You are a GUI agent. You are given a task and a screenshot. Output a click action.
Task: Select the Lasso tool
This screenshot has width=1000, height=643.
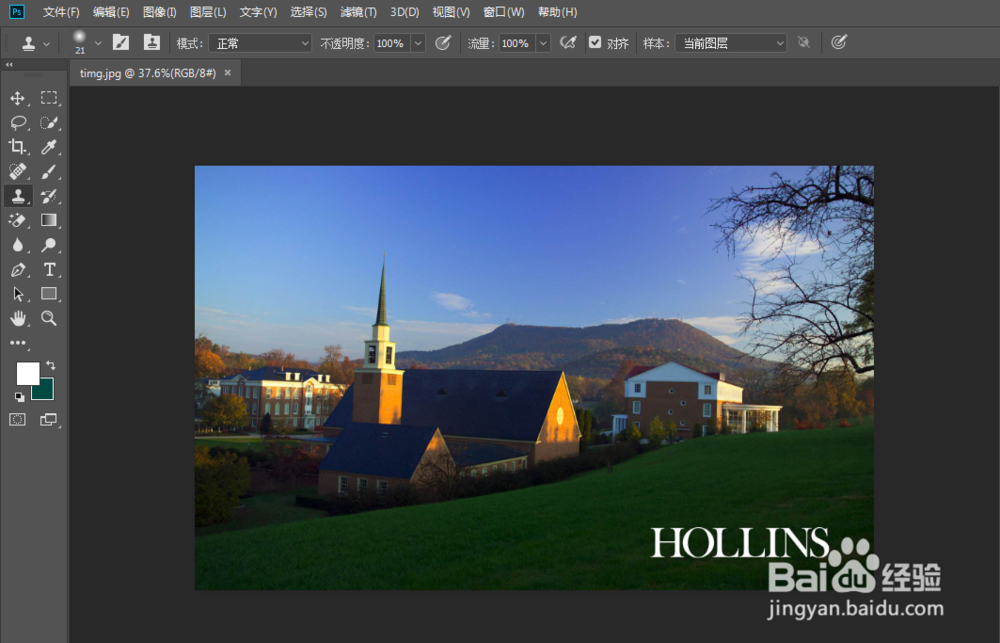point(18,122)
